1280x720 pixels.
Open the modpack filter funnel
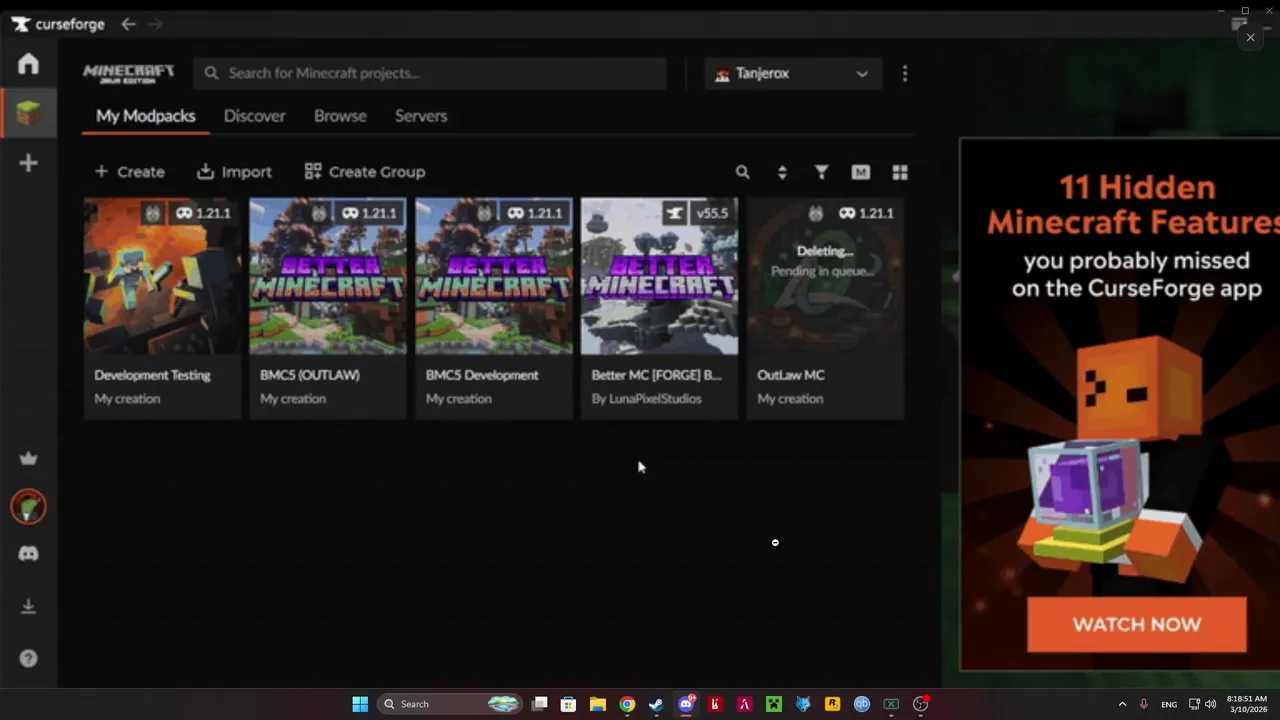tap(821, 172)
